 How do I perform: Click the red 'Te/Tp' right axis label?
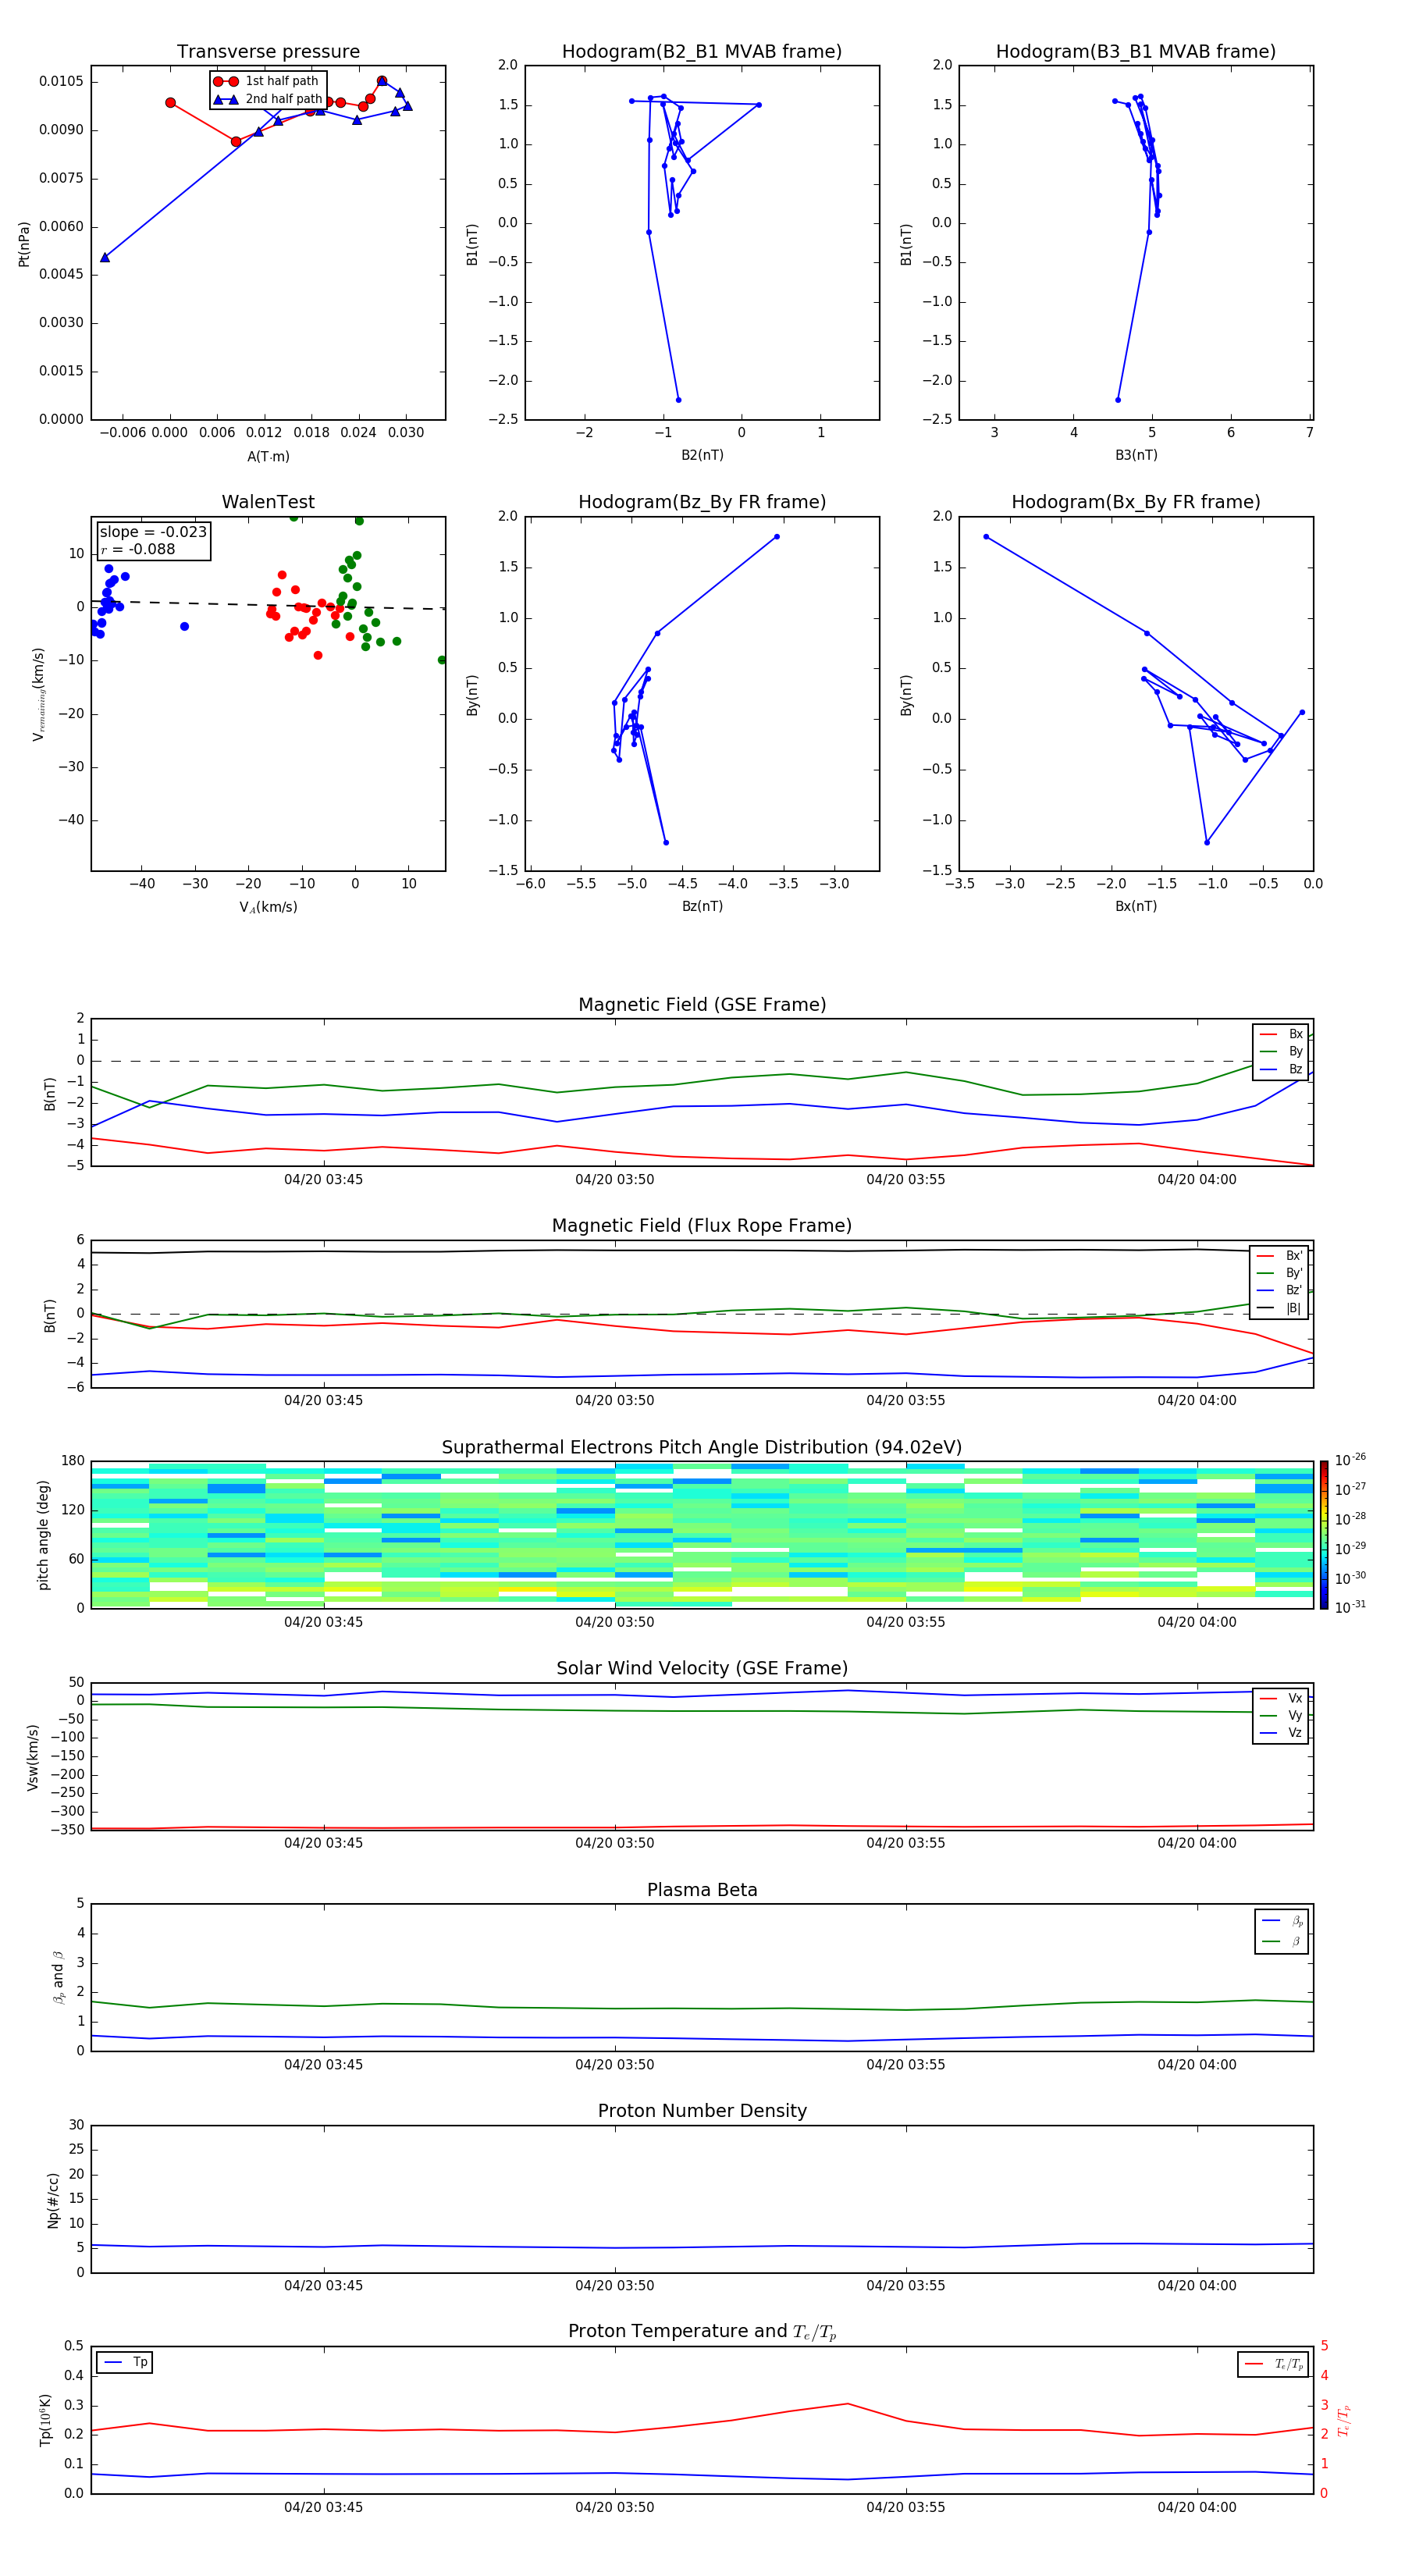pos(1344,2420)
